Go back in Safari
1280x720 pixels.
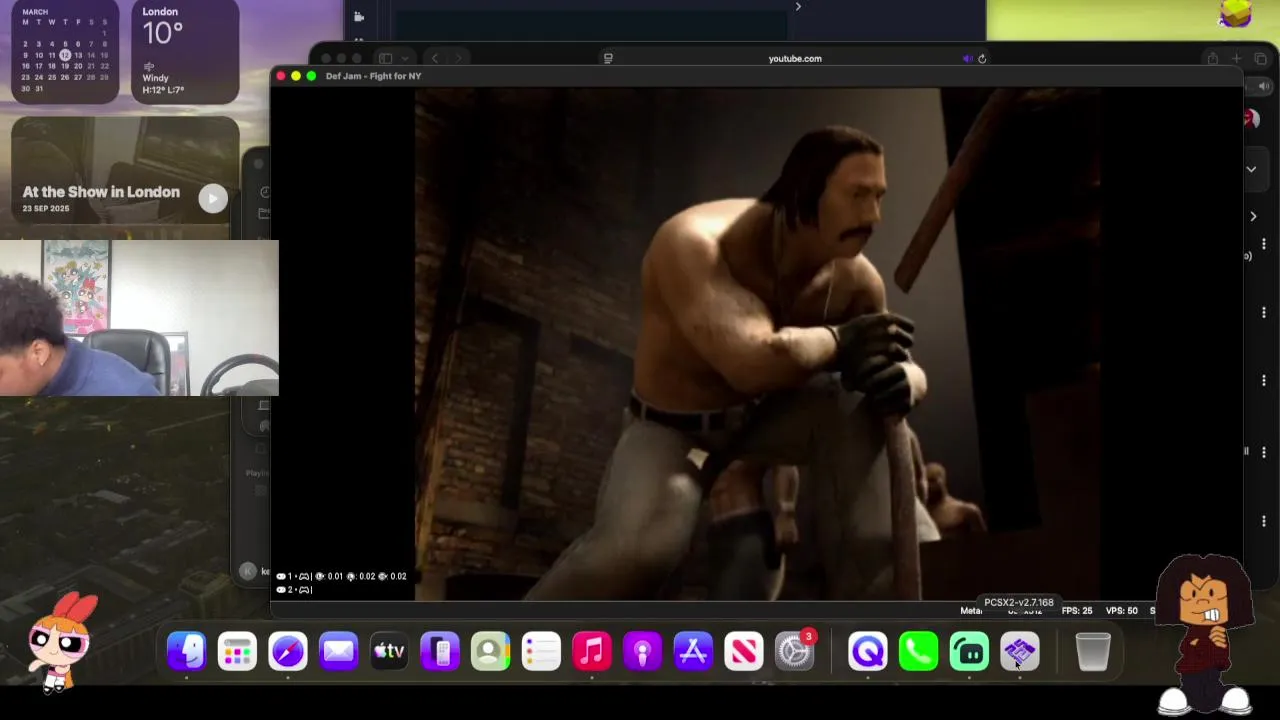[434, 59]
